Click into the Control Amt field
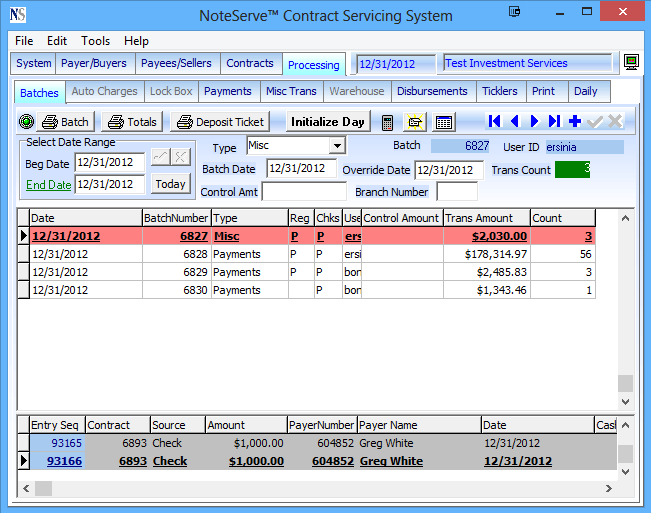This screenshot has width=651, height=513. tap(303, 191)
